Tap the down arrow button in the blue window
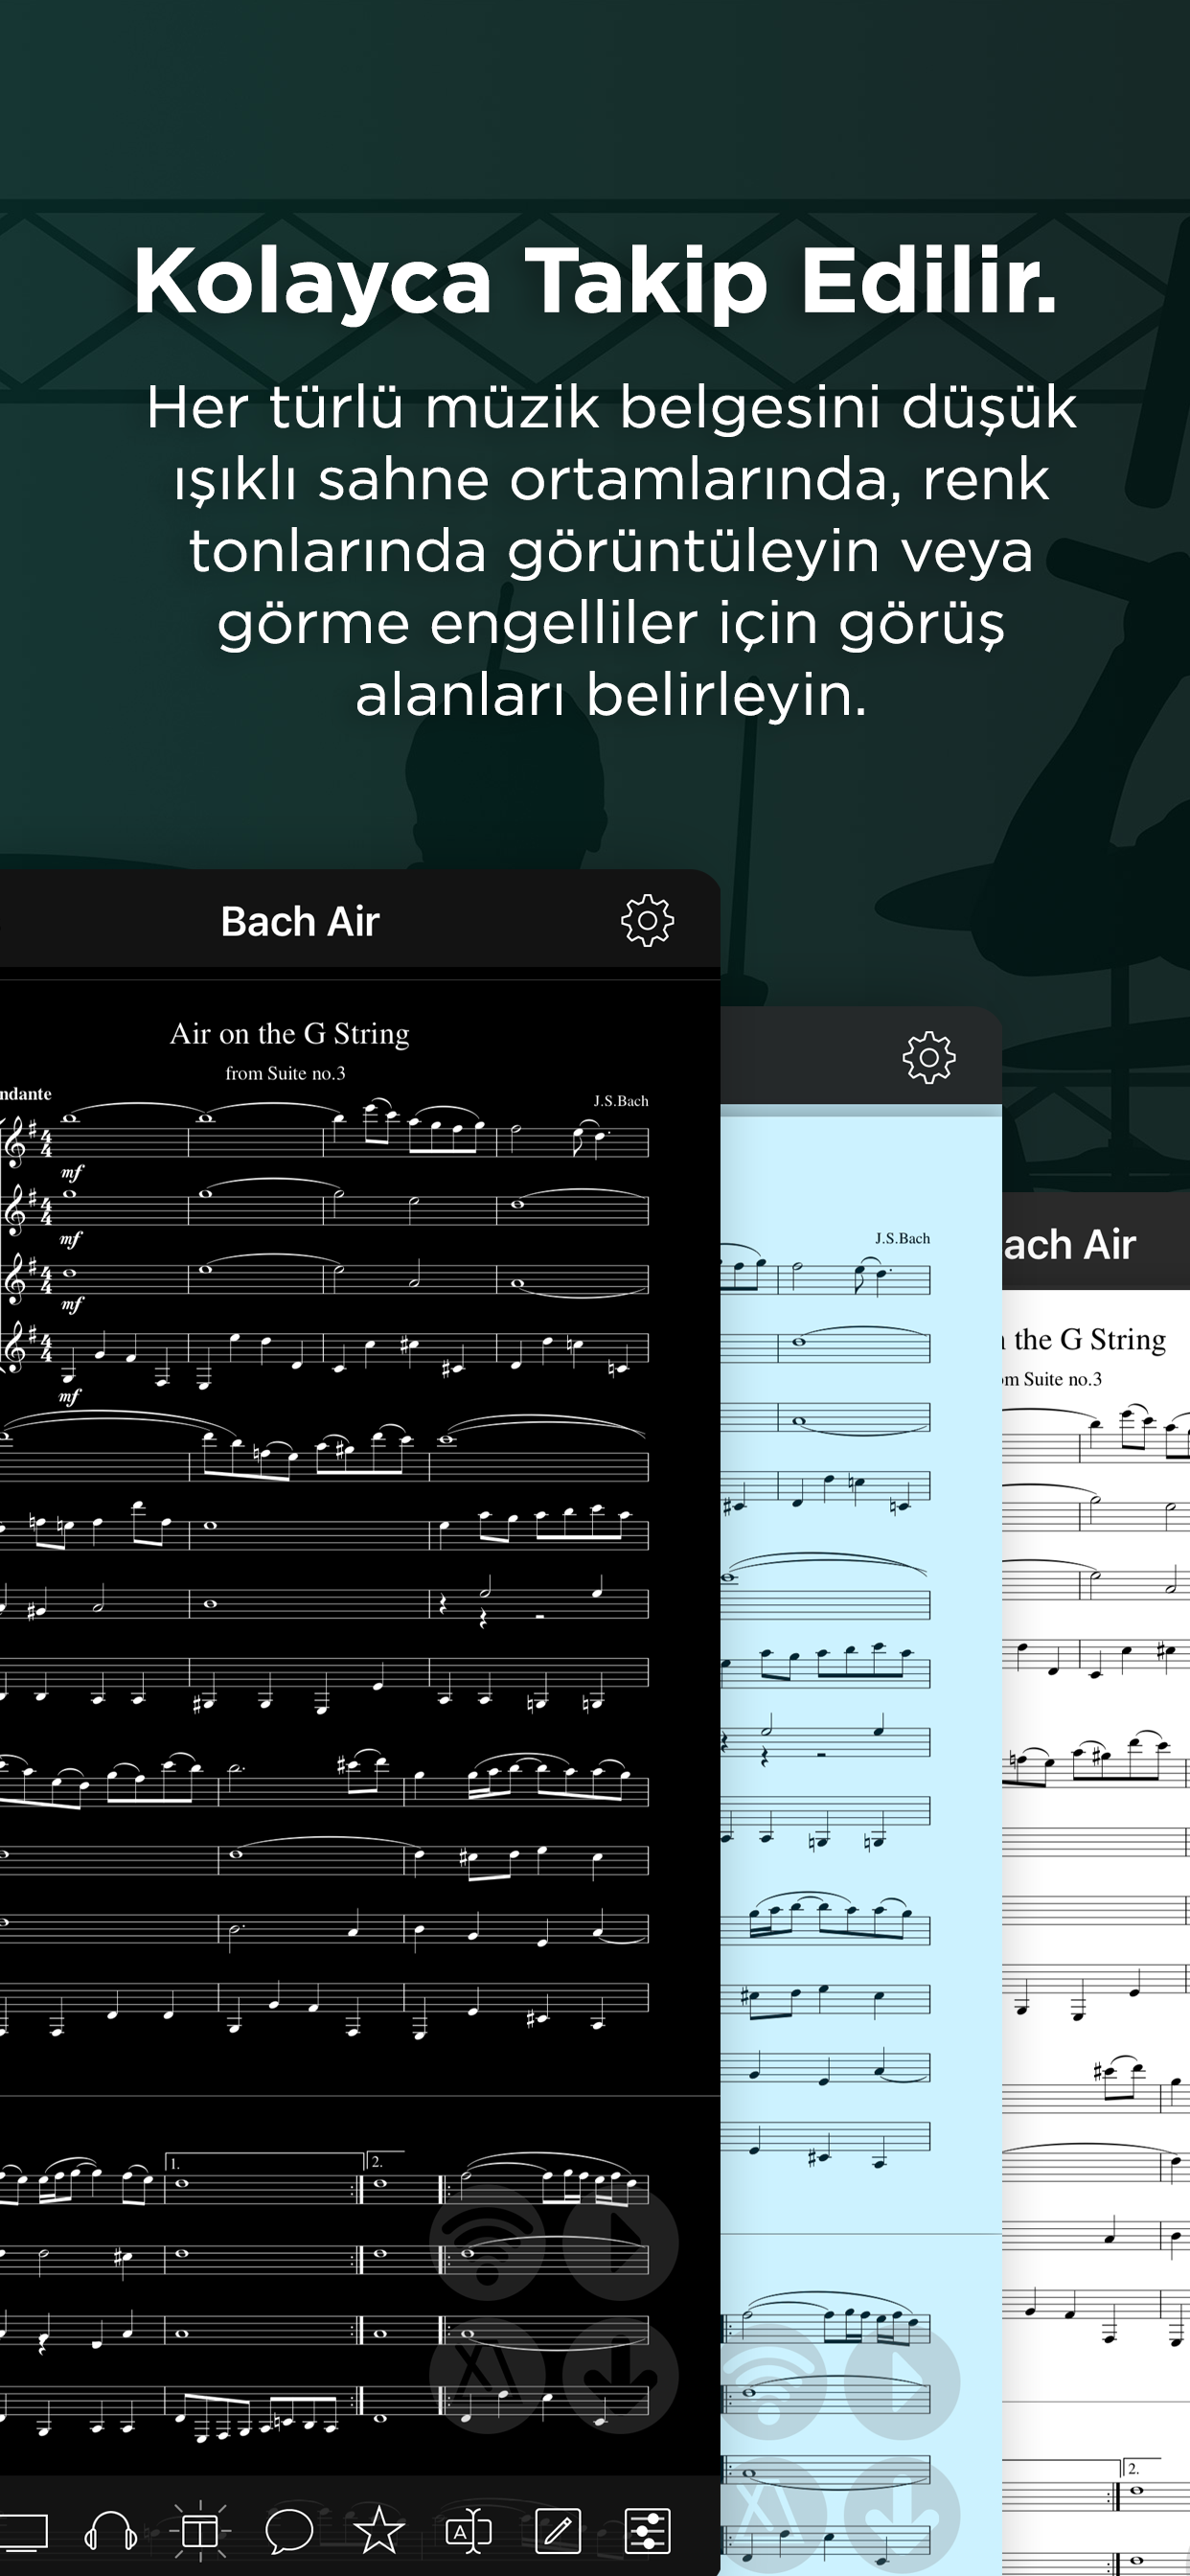1190x2576 pixels. point(902,2515)
